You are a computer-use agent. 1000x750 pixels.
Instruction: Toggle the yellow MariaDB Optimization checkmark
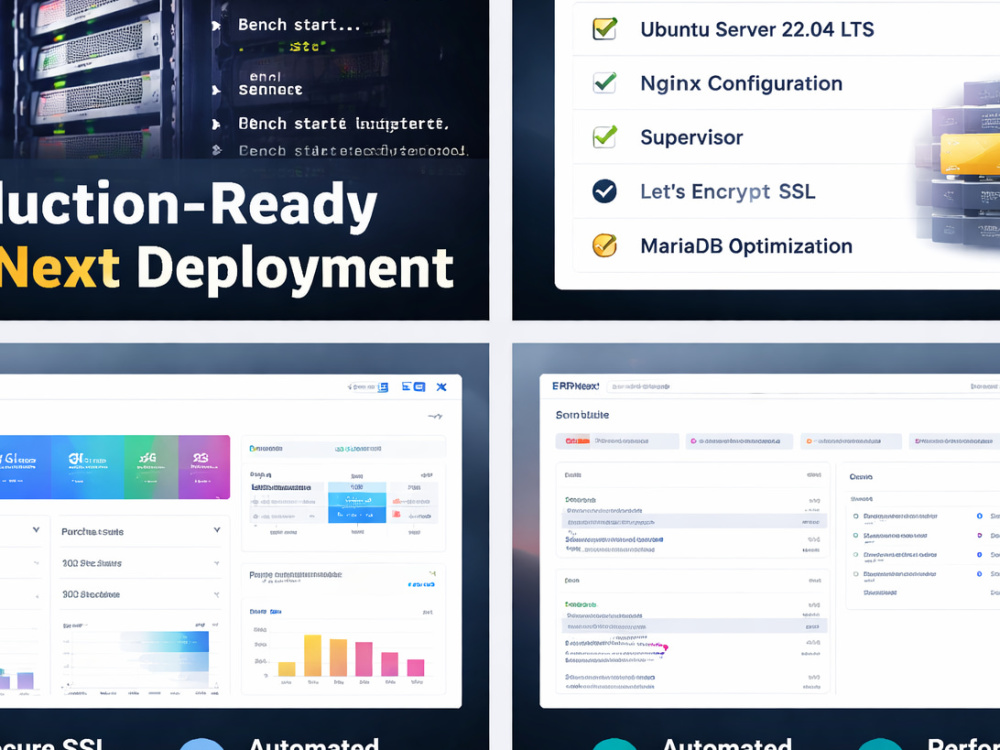pyautogui.click(x=604, y=245)
